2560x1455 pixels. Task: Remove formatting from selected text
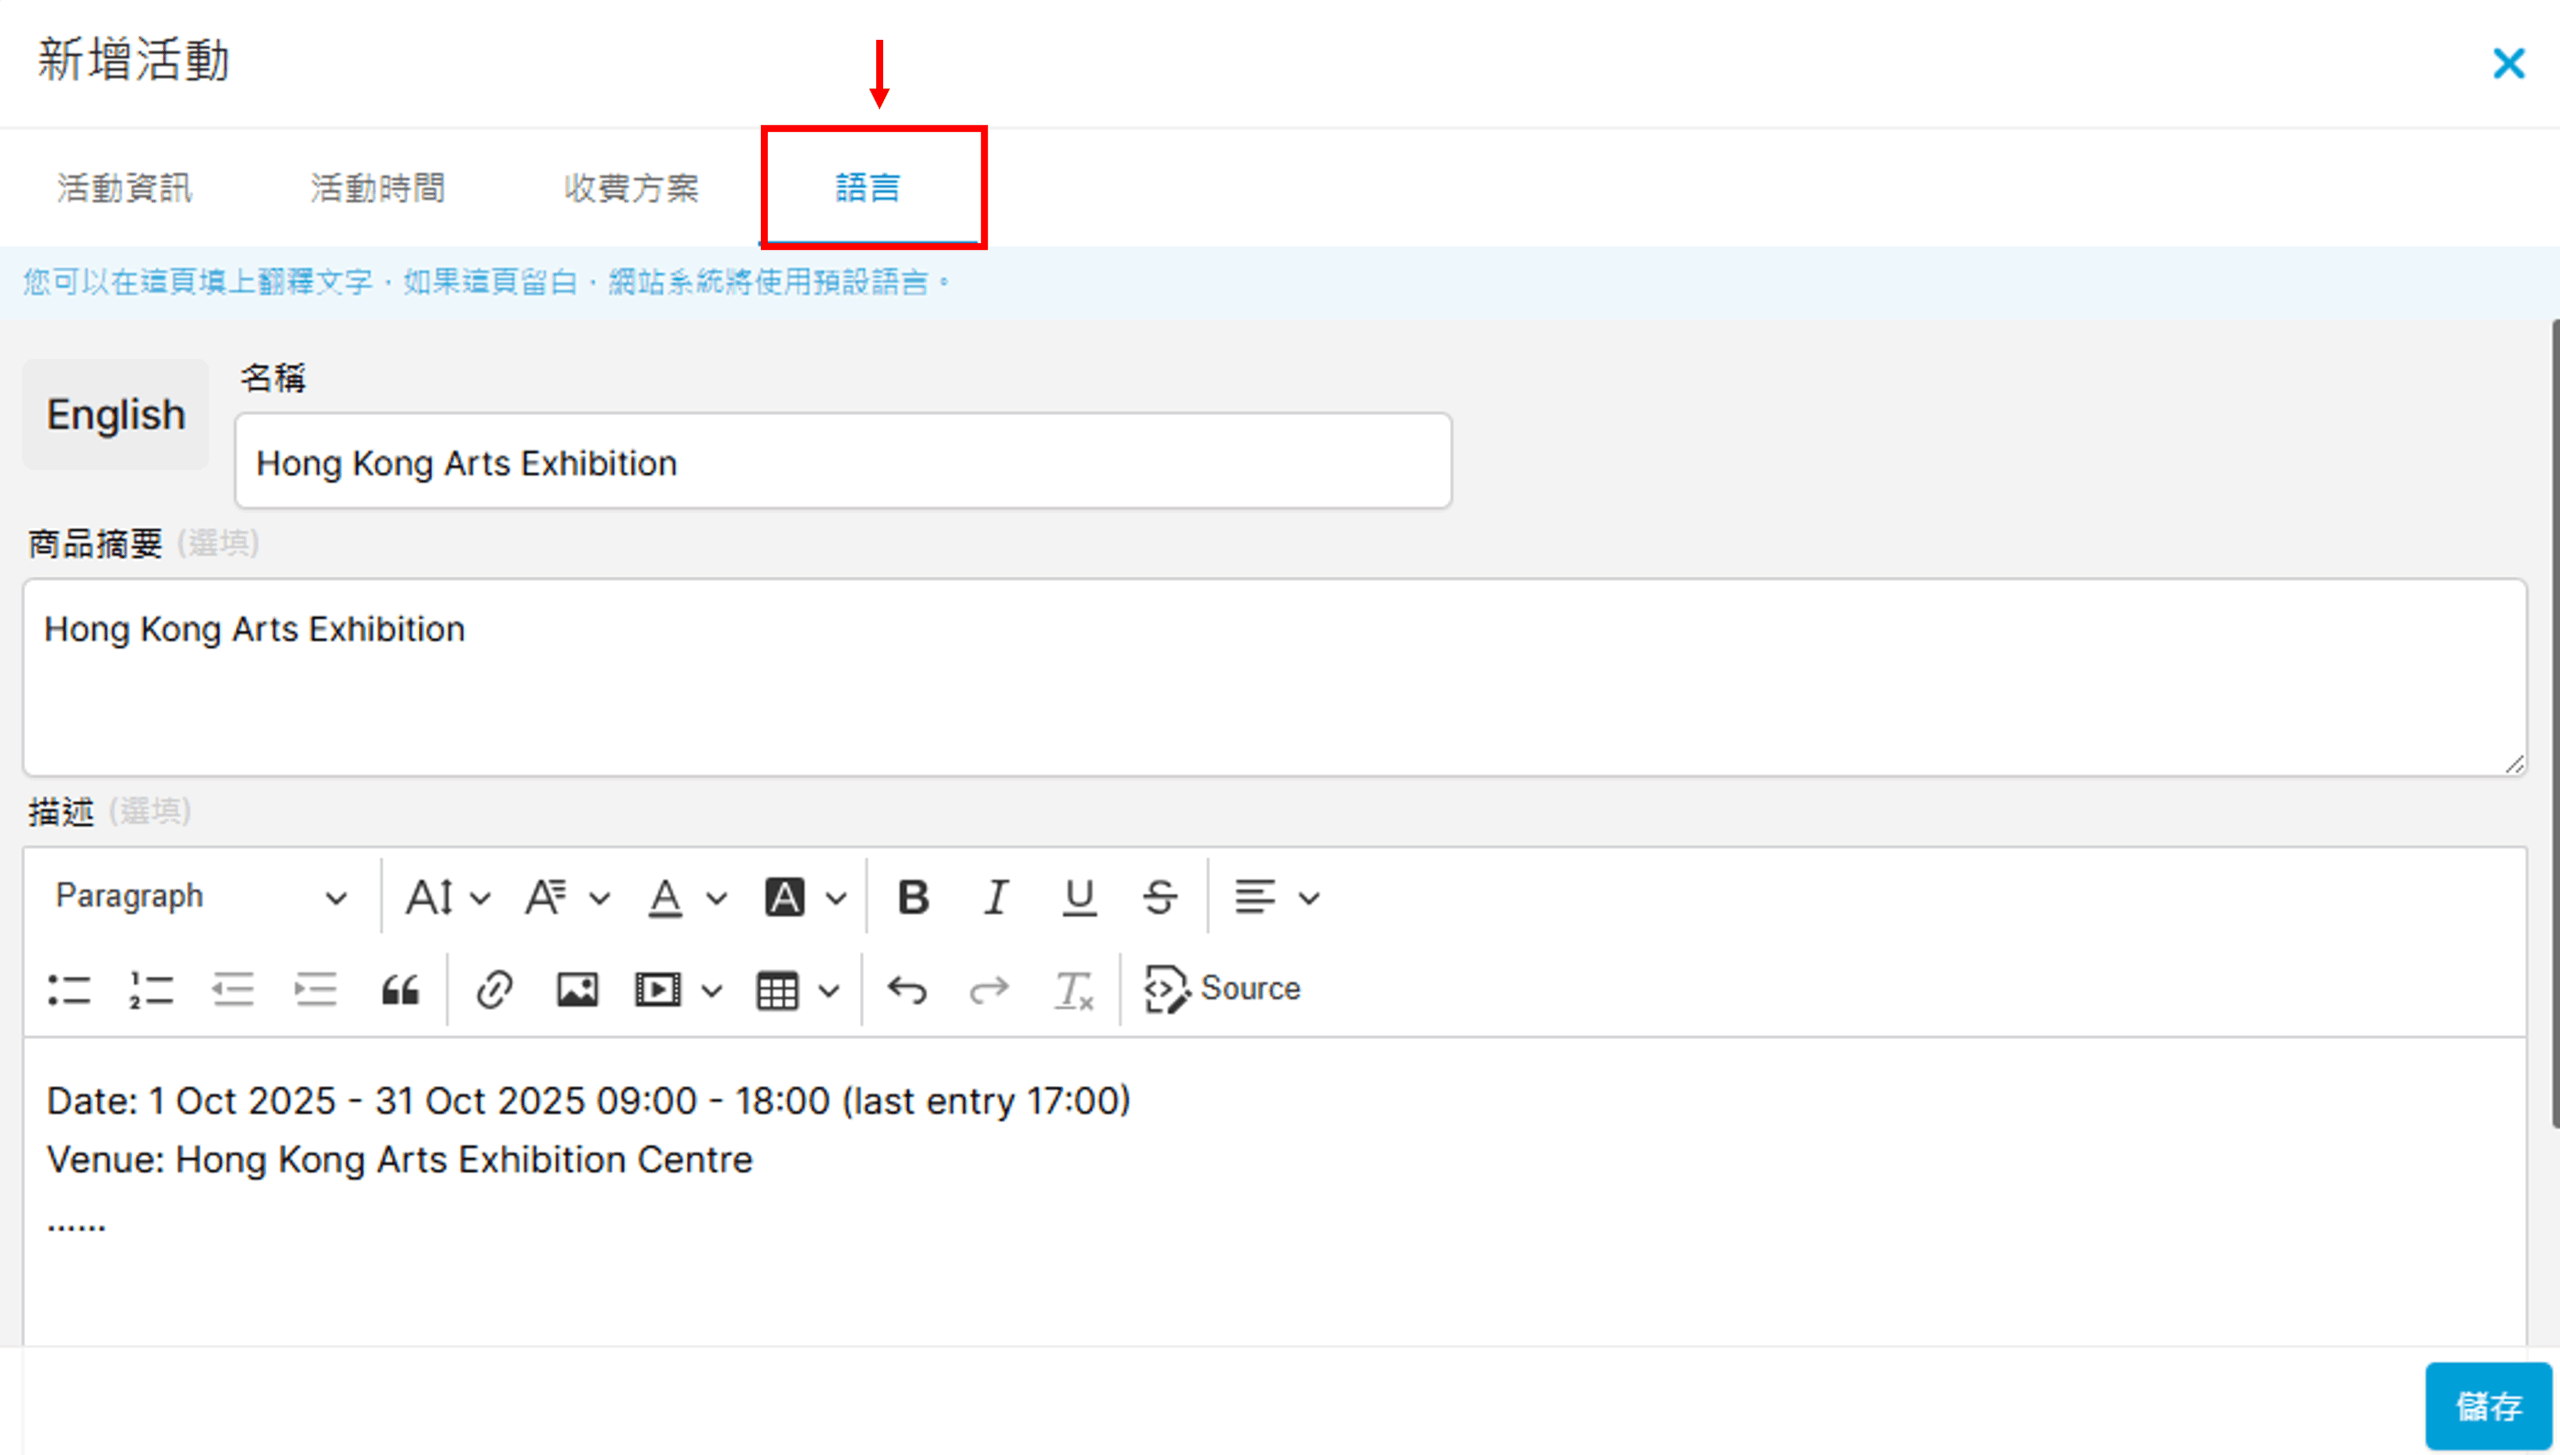point(1073,990)
